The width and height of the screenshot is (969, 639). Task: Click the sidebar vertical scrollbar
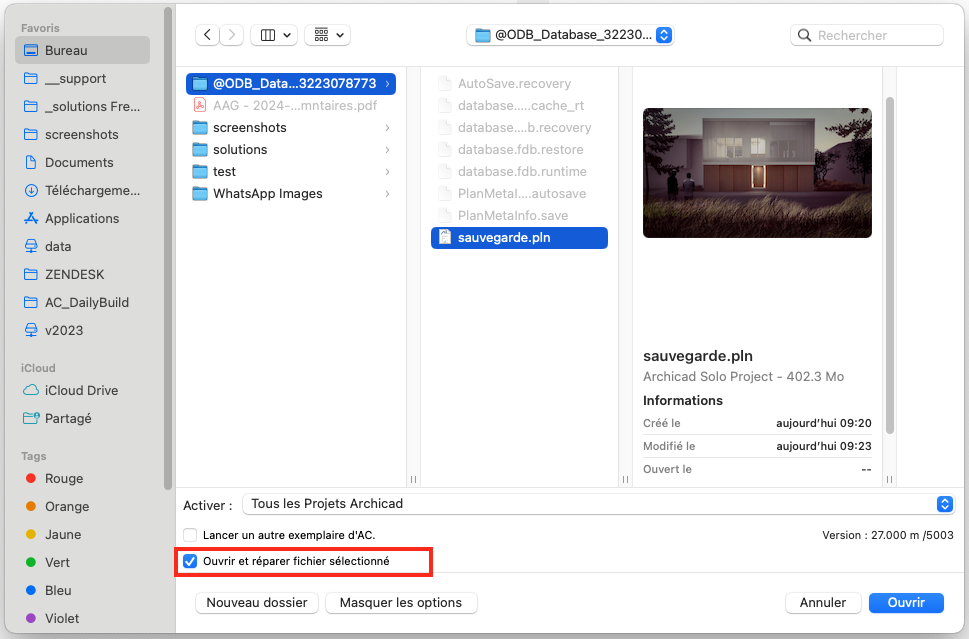pyautogui.click(x=167, y=247)
